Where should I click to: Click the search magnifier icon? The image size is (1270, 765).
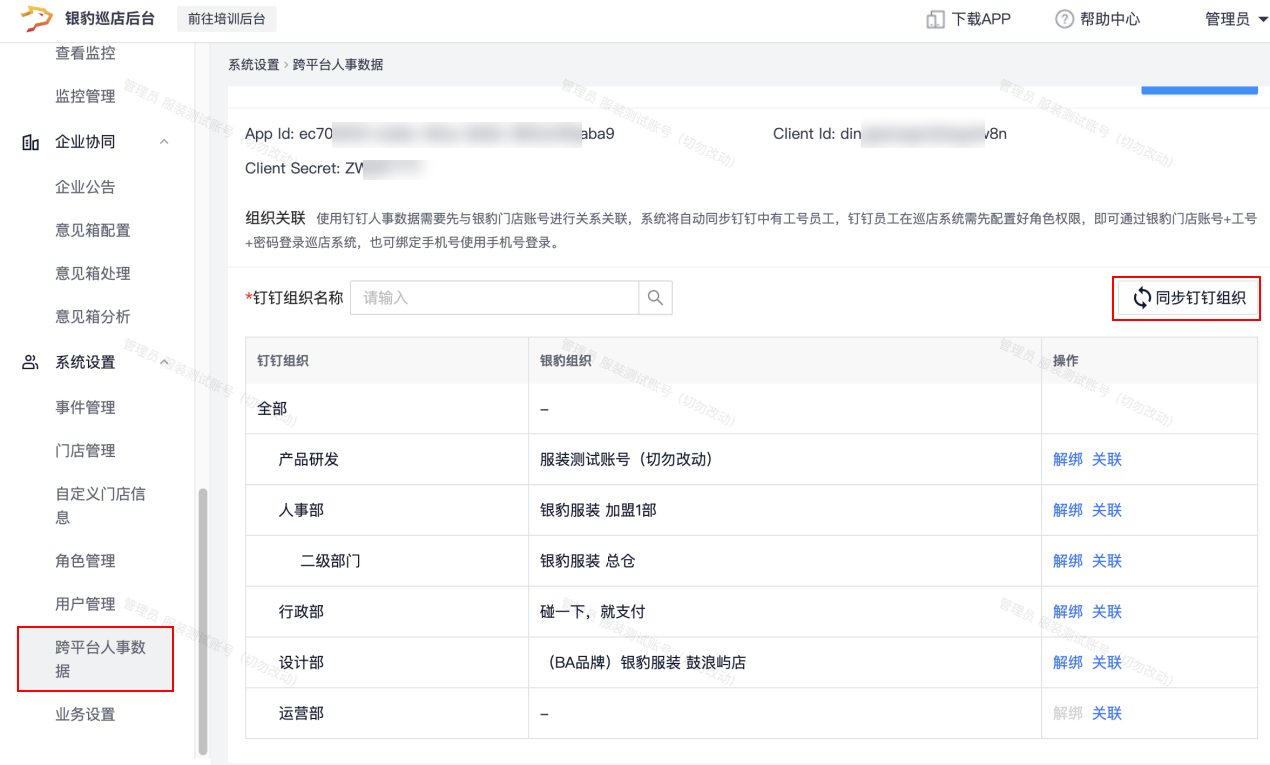(x=656, y=298)
